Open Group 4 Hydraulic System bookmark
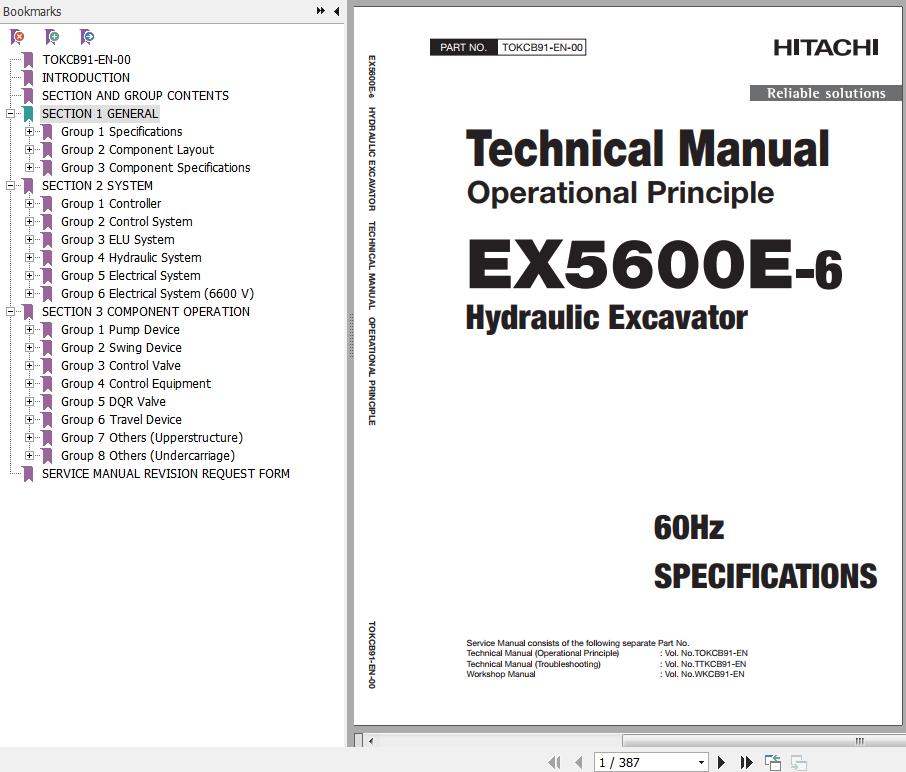 (x=131, y=258)
